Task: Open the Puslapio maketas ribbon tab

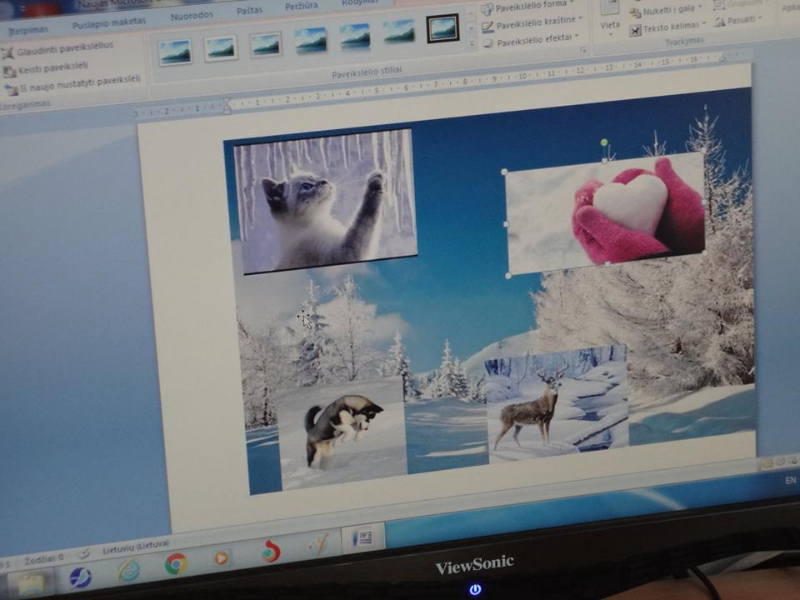Action: [109, 23]
